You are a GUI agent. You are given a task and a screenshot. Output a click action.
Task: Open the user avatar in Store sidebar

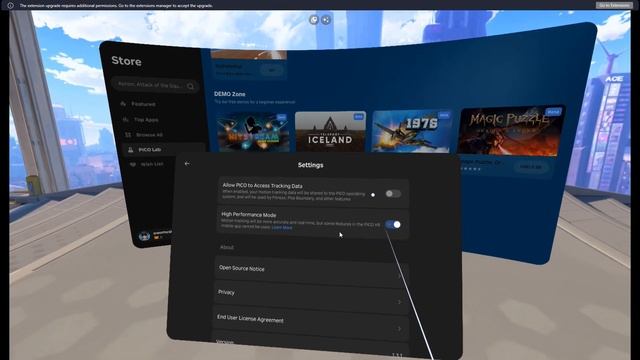click(x=144, y=236)
